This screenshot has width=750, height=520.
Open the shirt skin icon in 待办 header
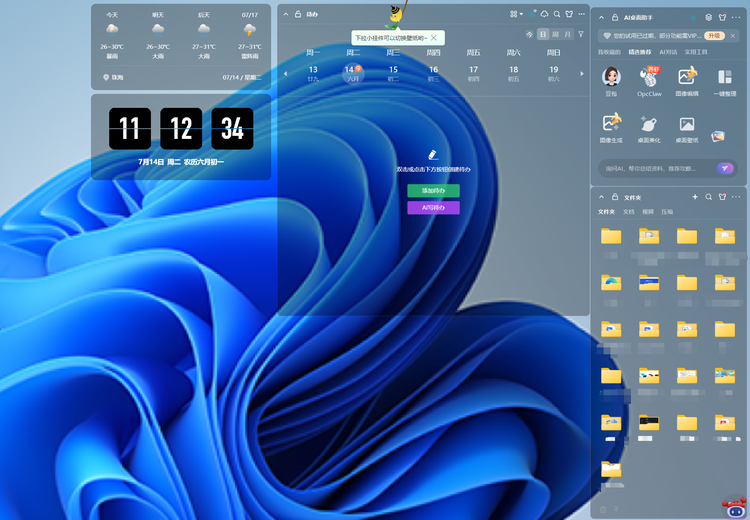coord(569,14)
